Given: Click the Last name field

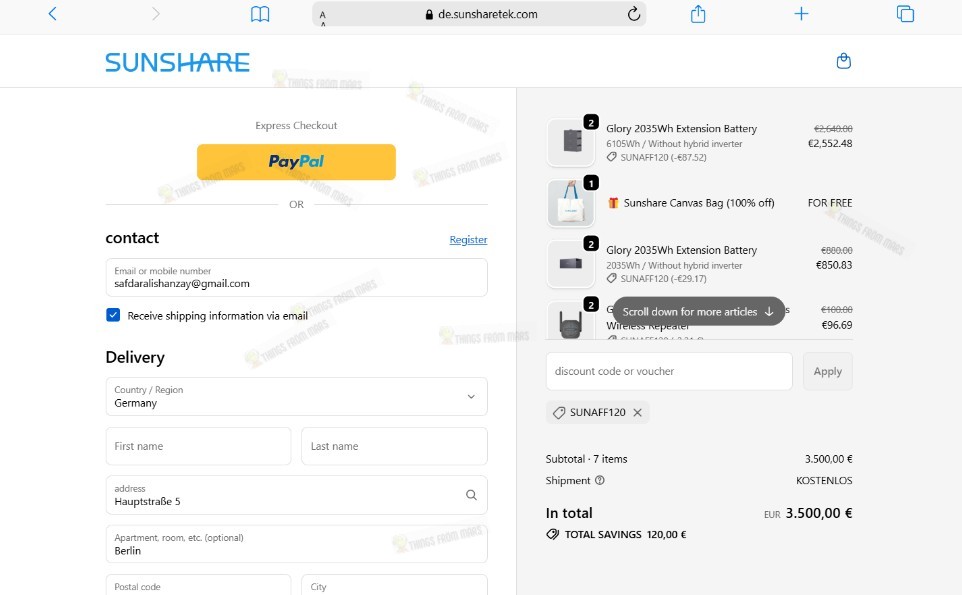Looking at the screenshot, I should [394, 446].
